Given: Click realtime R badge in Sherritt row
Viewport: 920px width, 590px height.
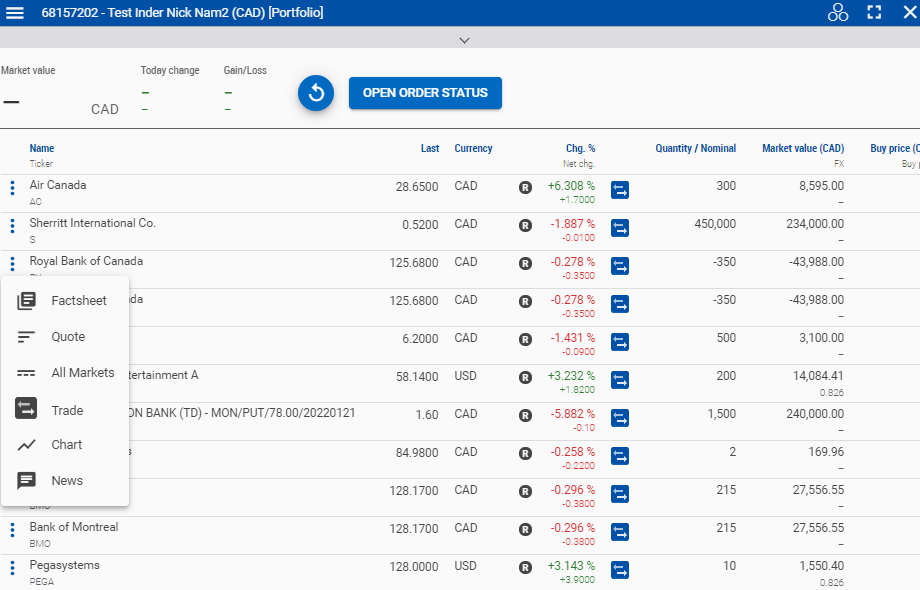Looking at the screenshot, I should [525, 226].
